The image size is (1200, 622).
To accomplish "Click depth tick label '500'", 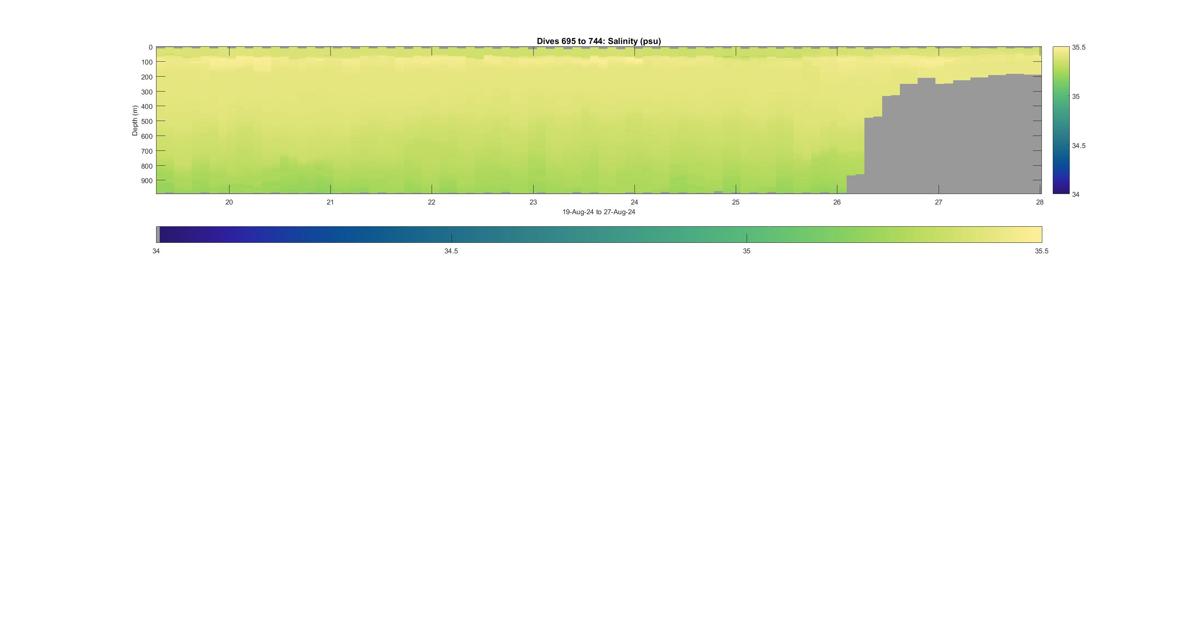I will click(x=146, y=121).
